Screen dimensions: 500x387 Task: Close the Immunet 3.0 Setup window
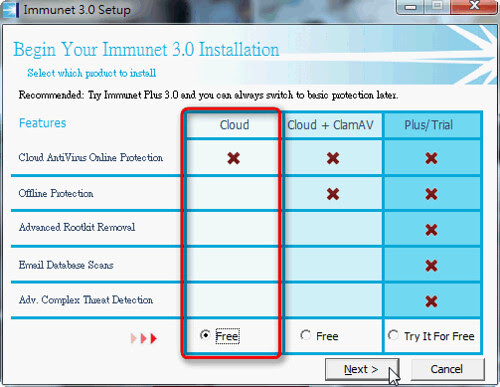point(474,7)
